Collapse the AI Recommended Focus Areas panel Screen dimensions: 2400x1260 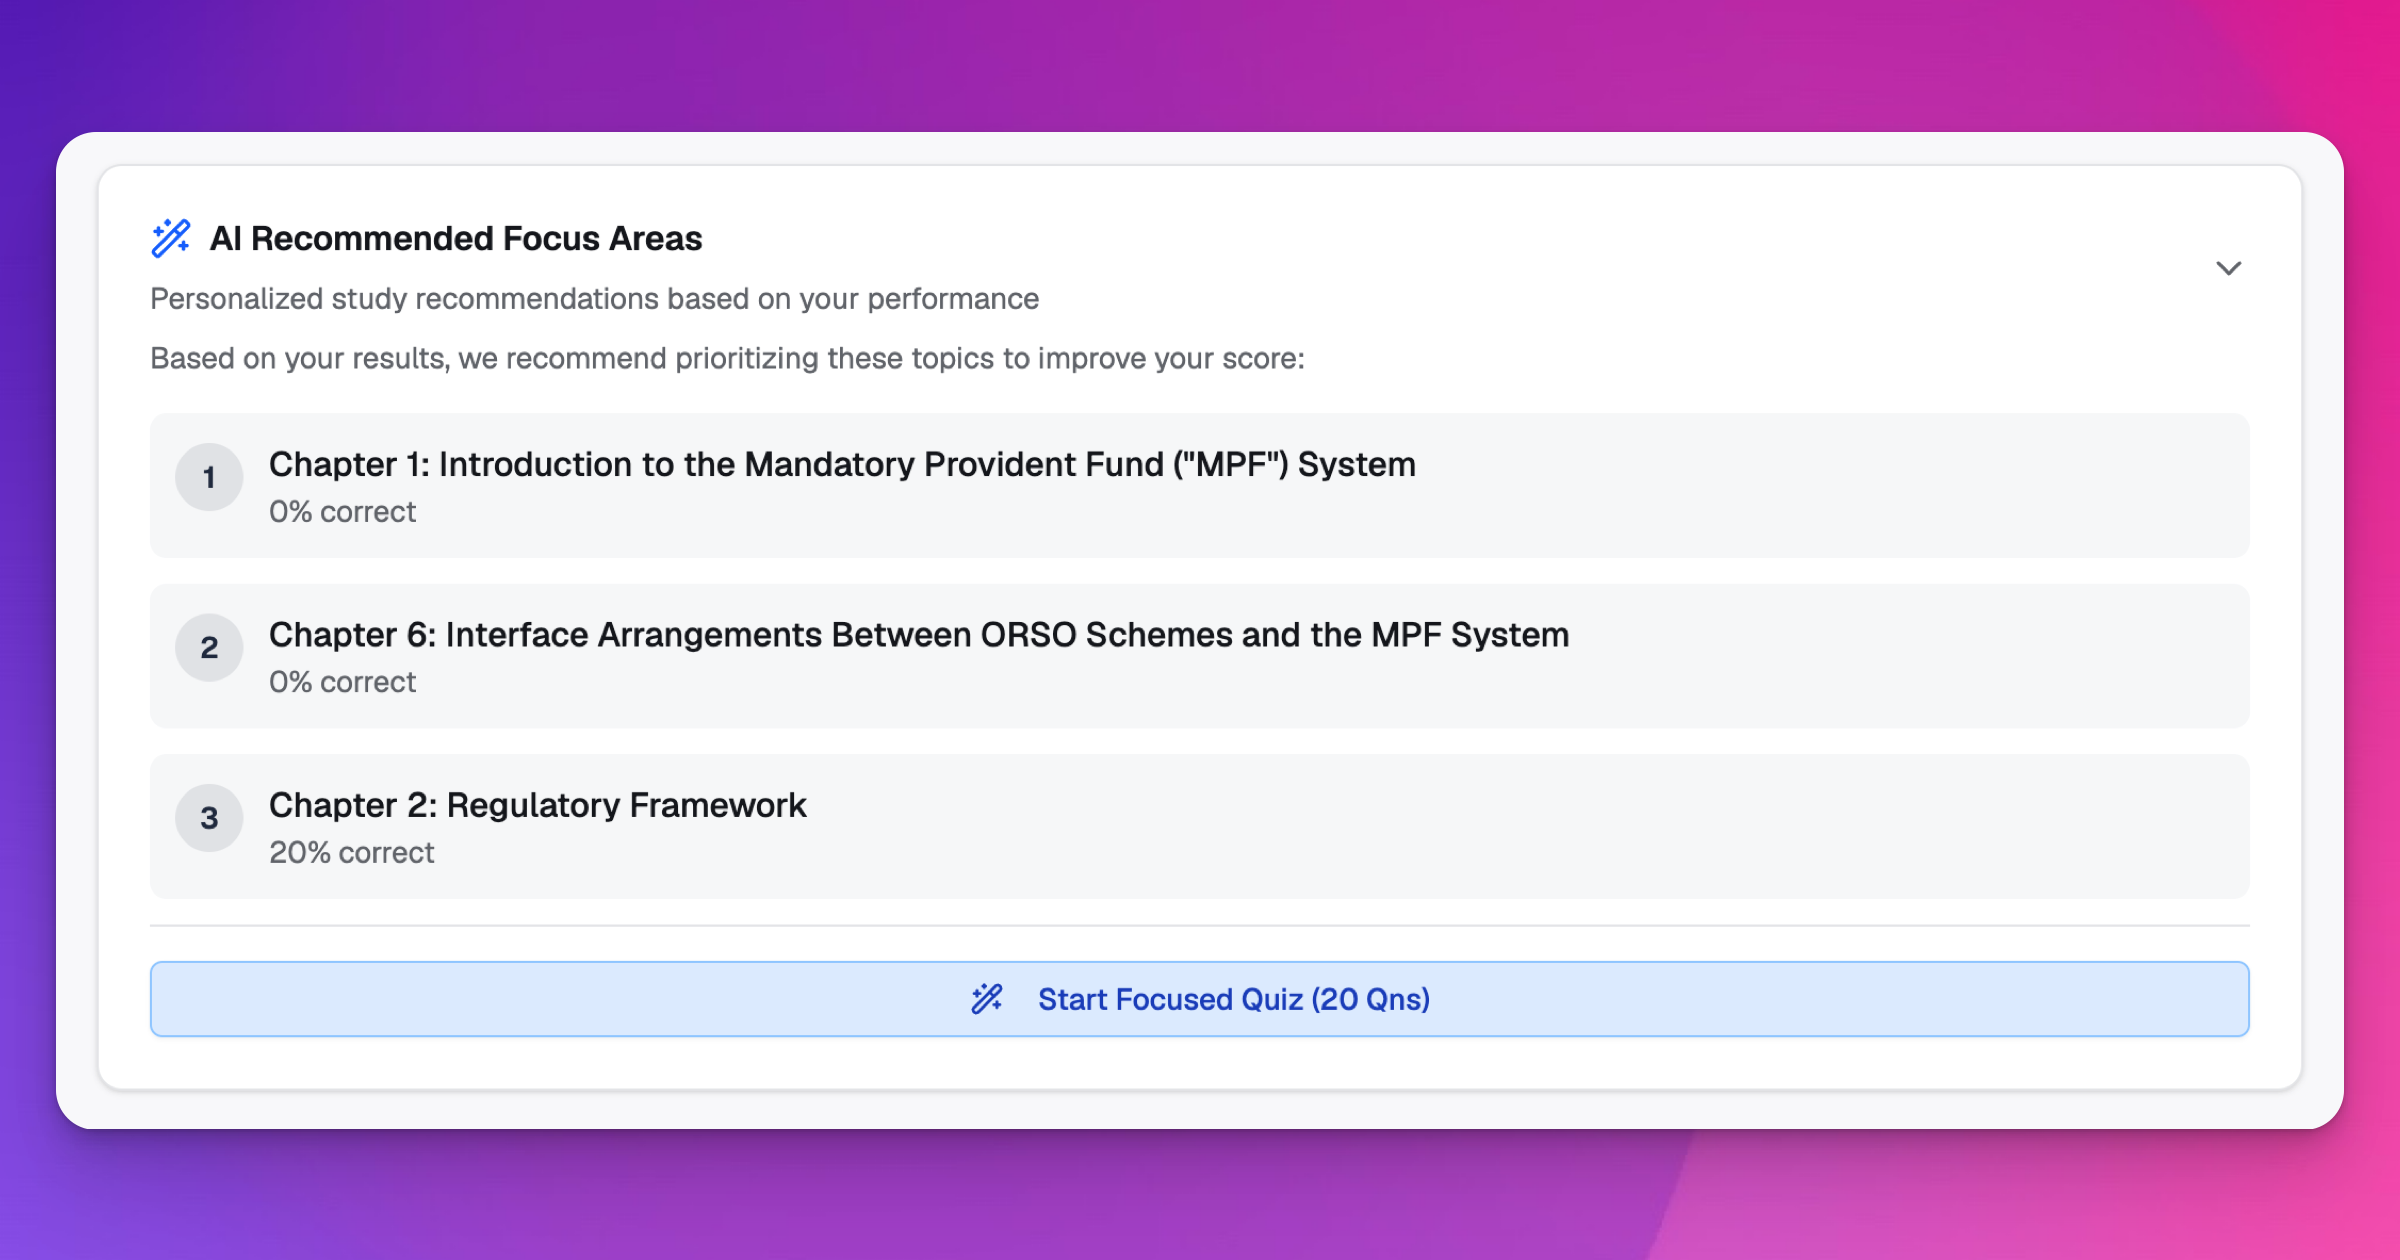2228,268
